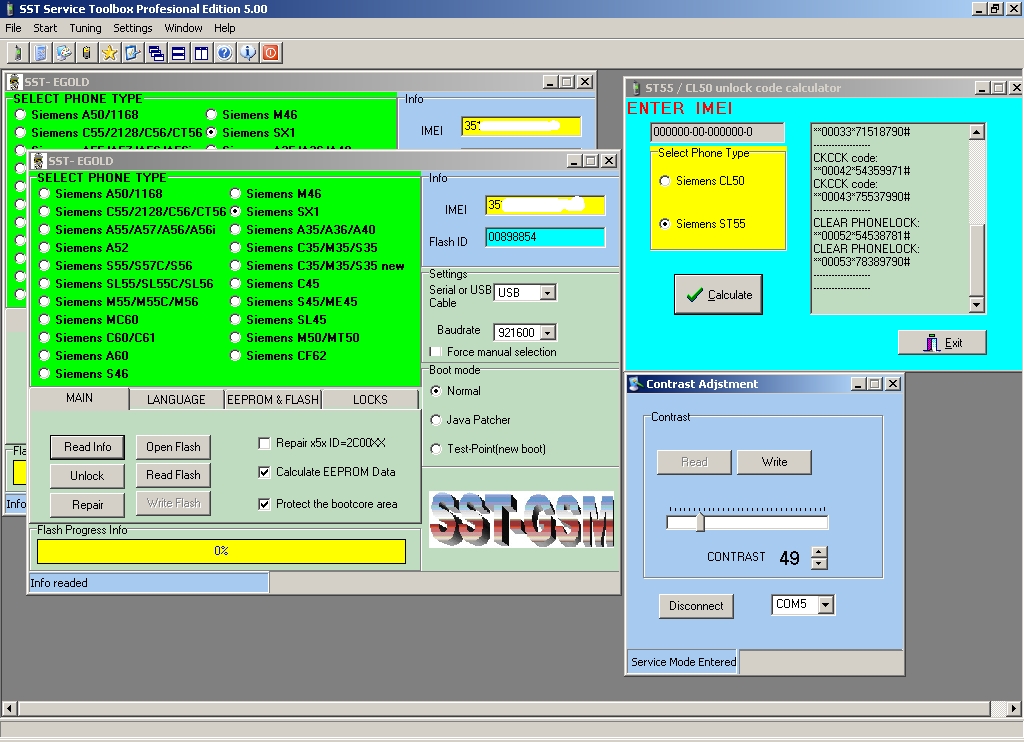Open the Start menu in menu bar
Viewport: 1024px width, 742px height.
click(45, 28)
